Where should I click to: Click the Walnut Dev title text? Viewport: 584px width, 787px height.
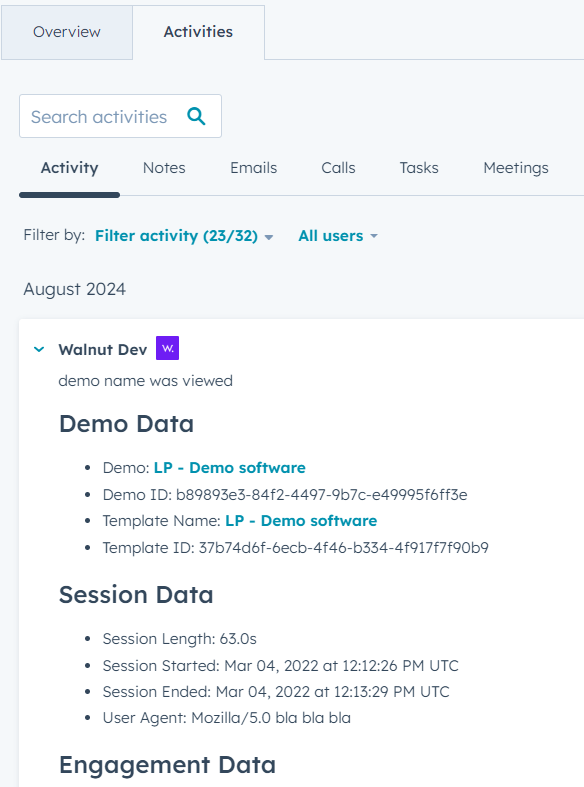click(x=103, y=349)
